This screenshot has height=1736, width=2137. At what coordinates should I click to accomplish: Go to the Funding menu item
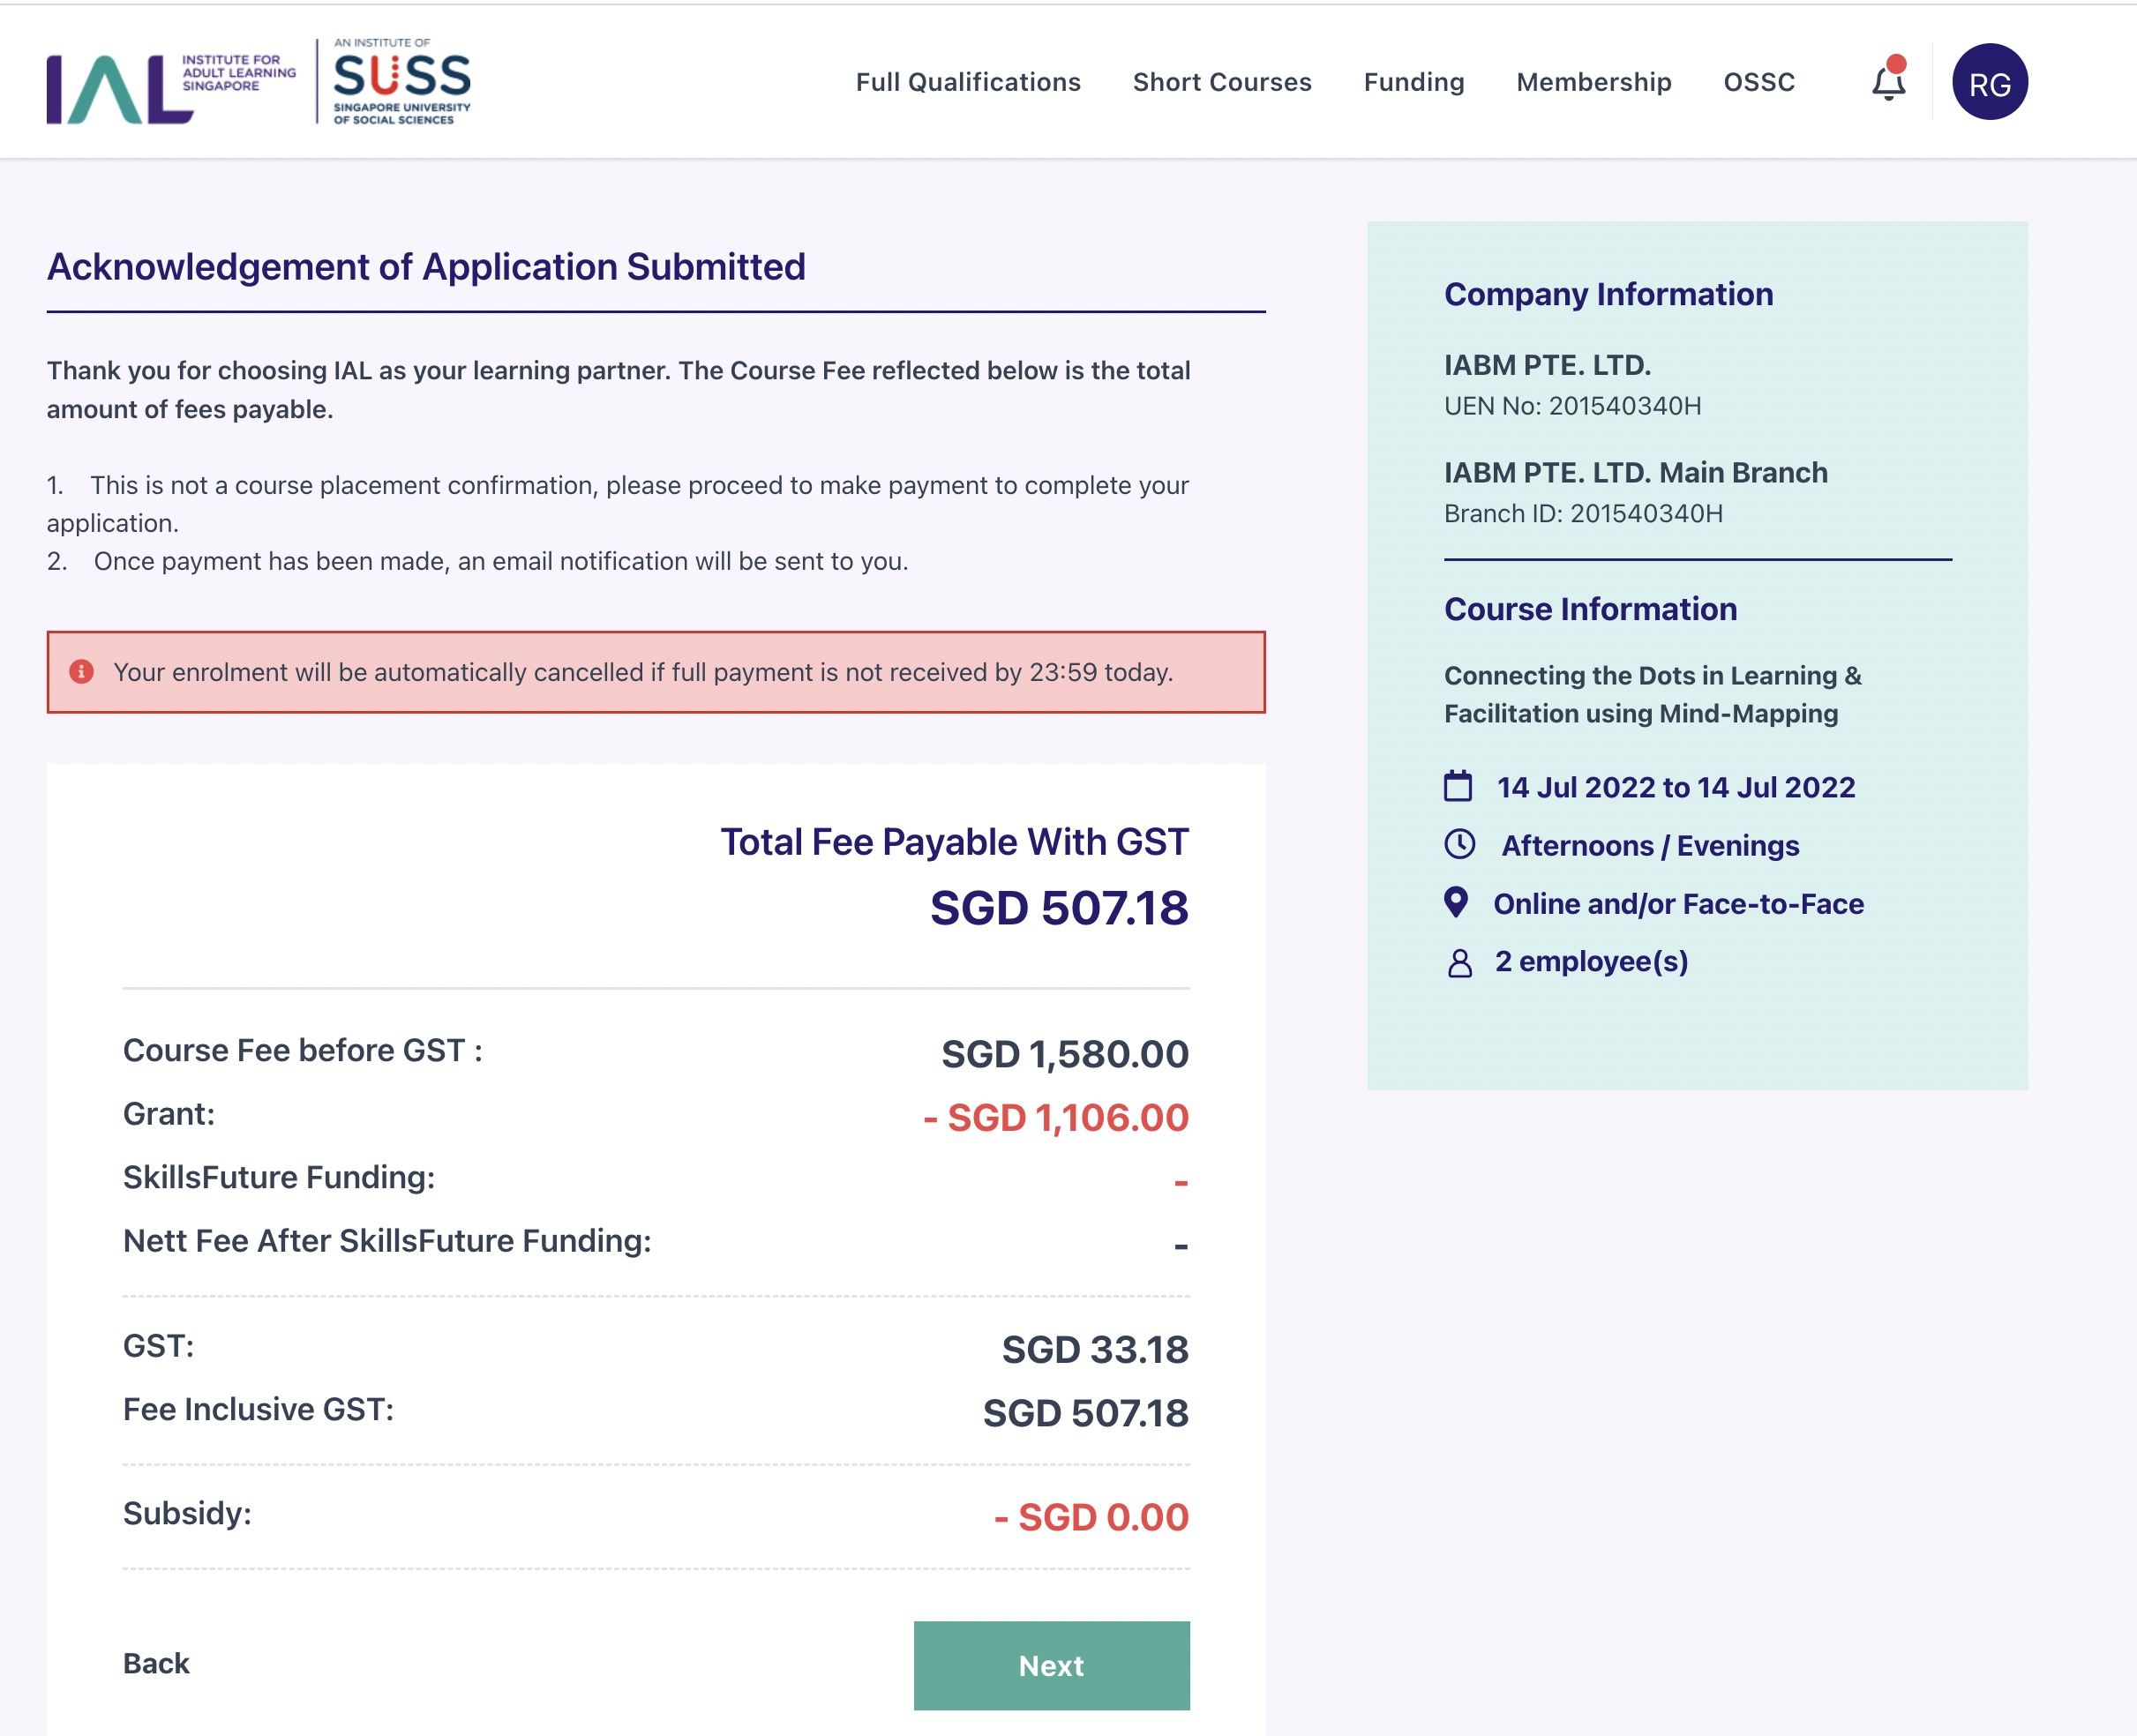tap(1413, 82)
